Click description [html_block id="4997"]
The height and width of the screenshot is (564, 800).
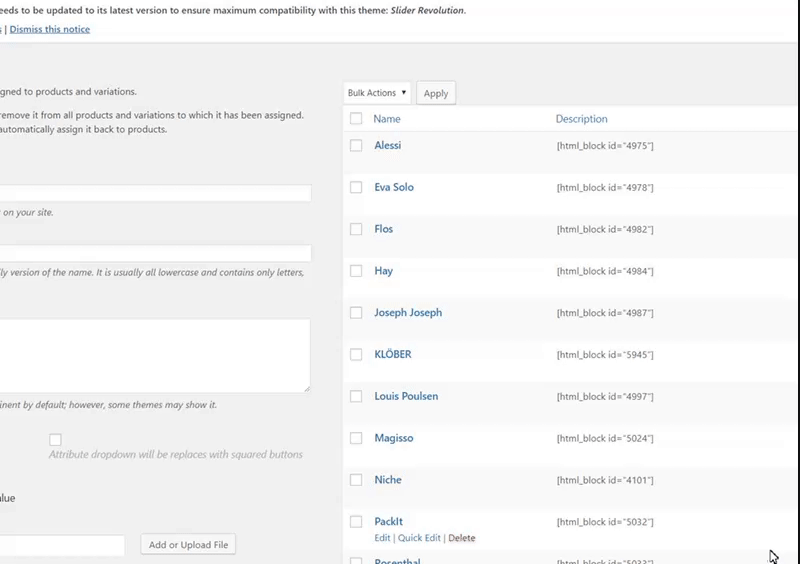point(605,397)
